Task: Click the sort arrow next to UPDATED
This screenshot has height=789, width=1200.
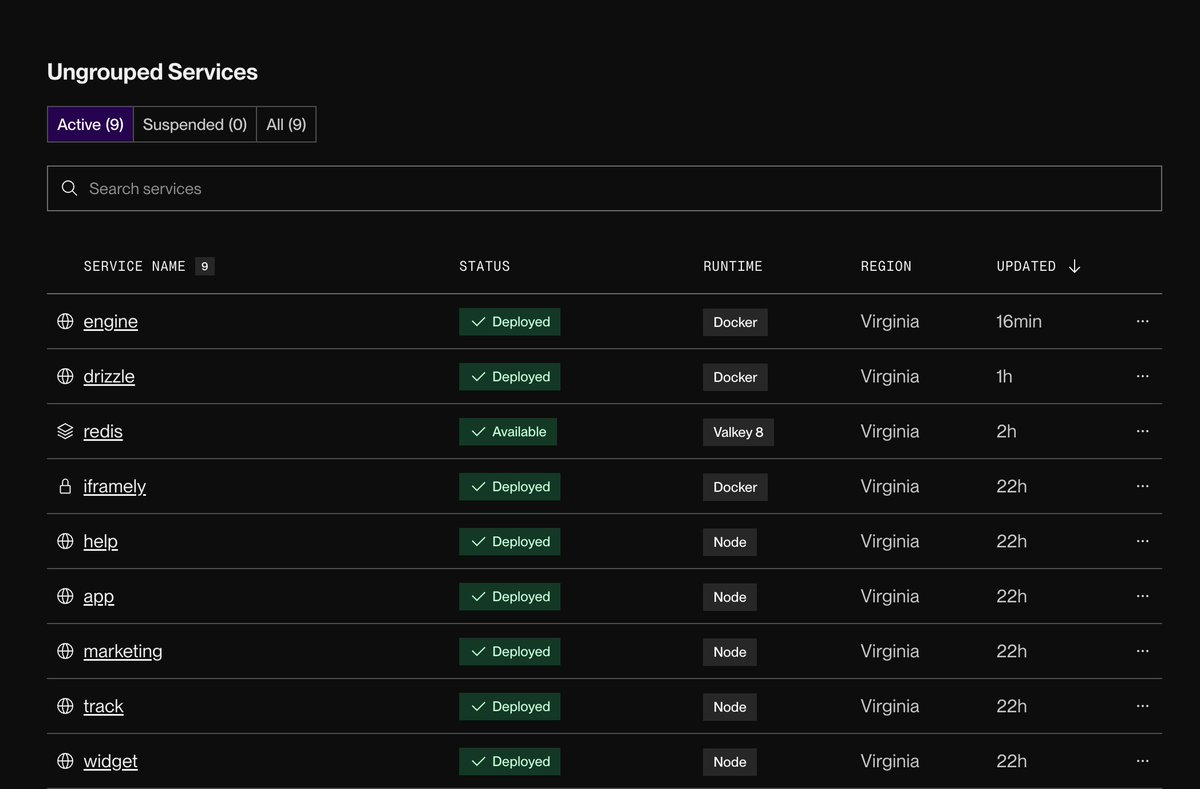Action: point(1075,266)
